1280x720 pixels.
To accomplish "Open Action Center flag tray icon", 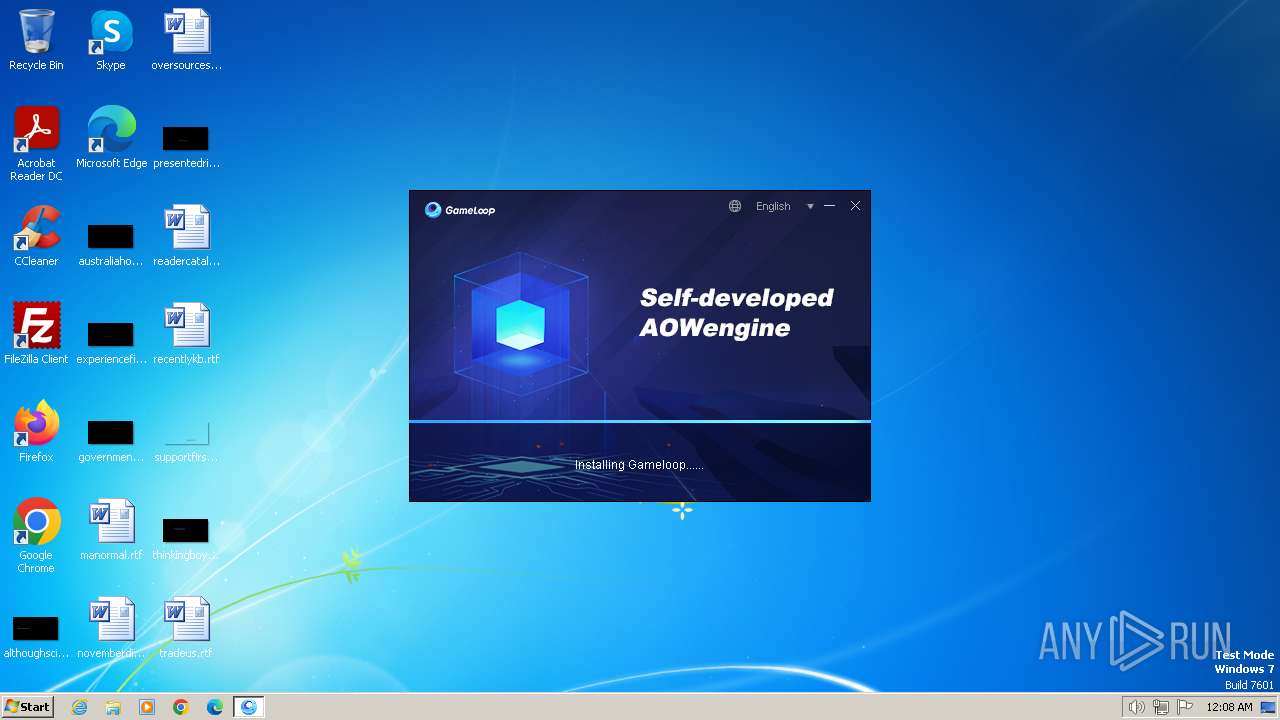I will [1186, 707].
